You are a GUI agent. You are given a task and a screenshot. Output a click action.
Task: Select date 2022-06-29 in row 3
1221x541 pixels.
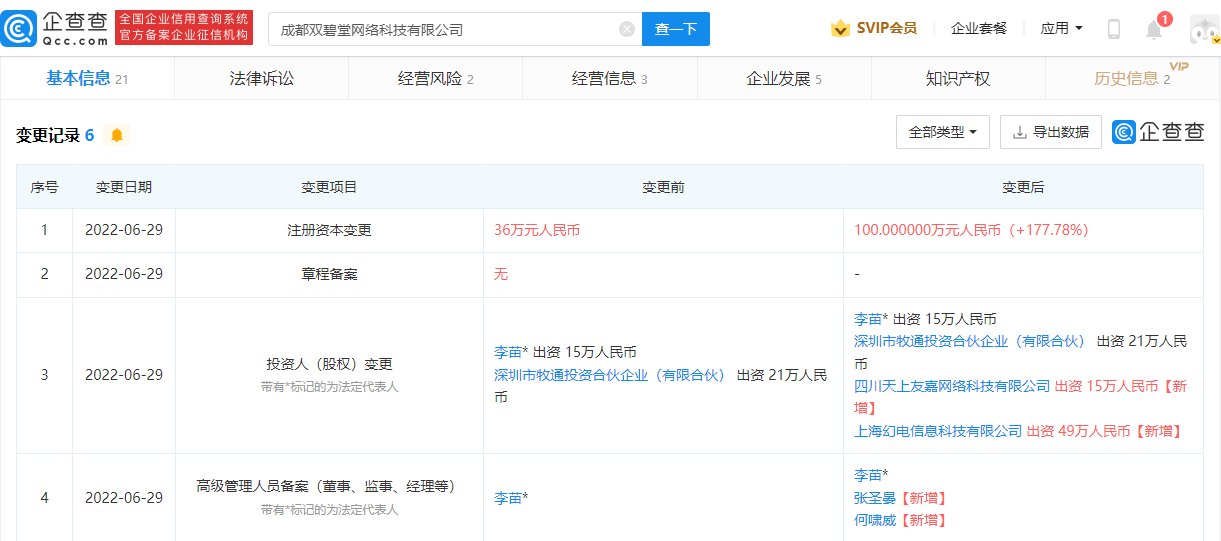coord(124,375)
